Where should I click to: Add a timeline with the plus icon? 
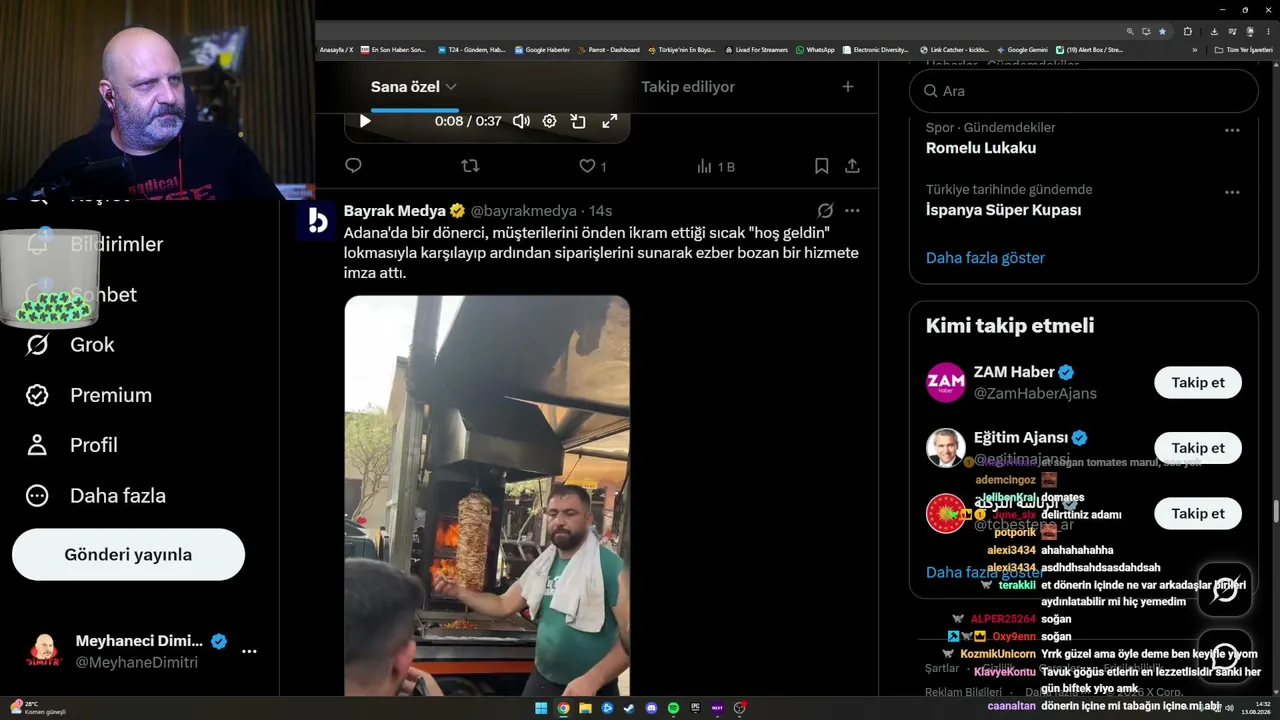tap(848, 87)
